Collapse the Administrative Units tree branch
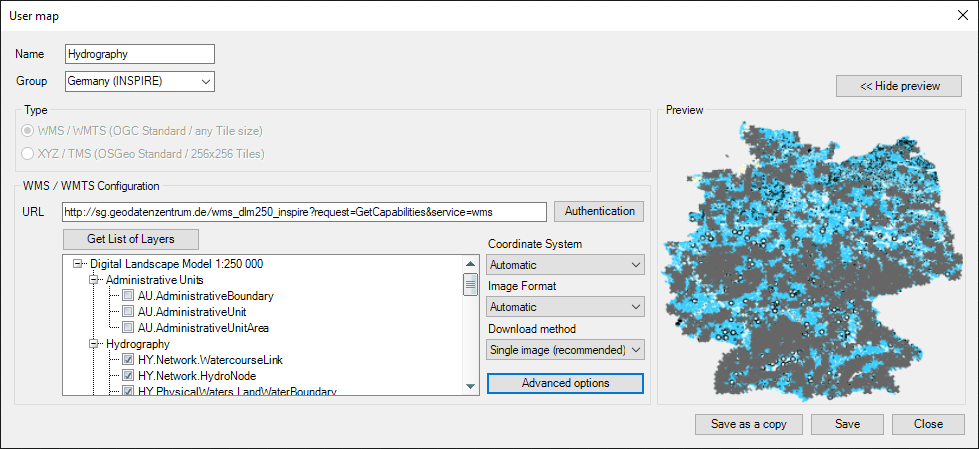Viewport: 979px width, 449px height. 95,280
